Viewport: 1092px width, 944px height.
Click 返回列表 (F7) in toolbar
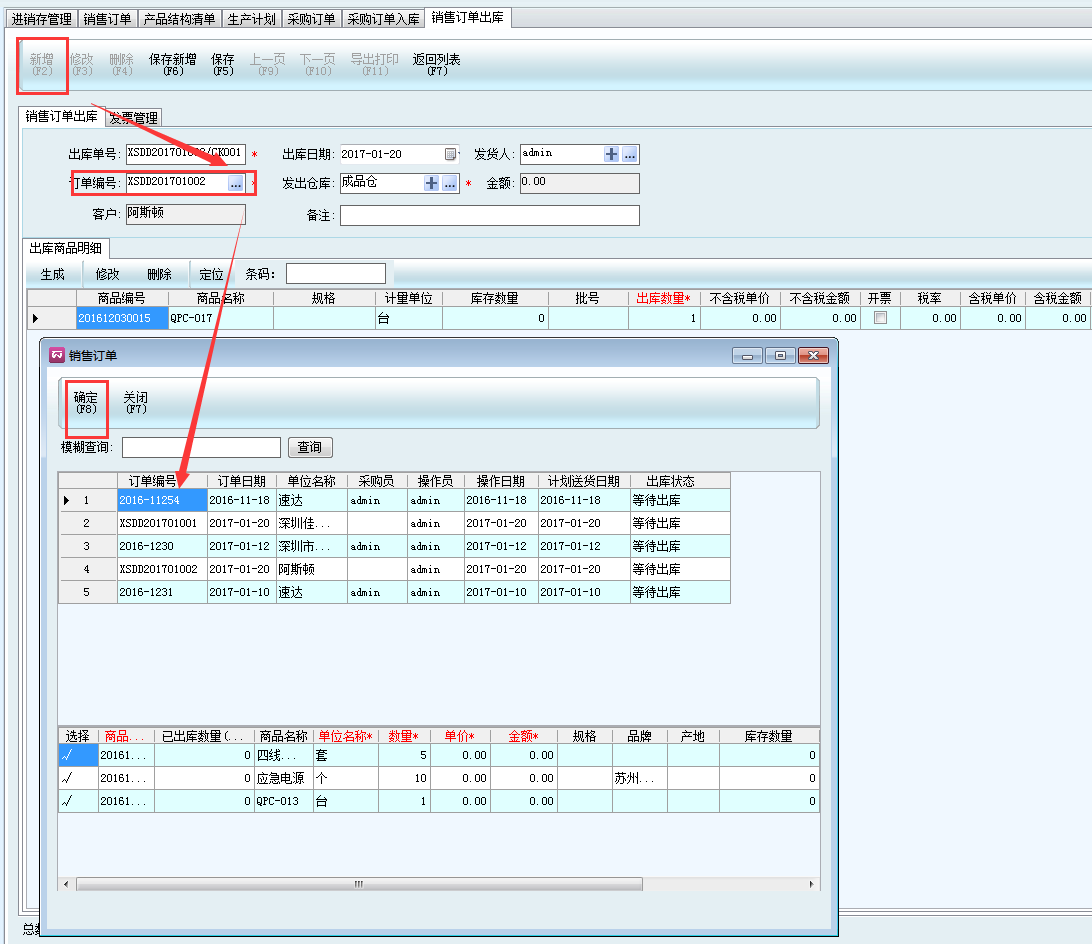tap(437, 64)
